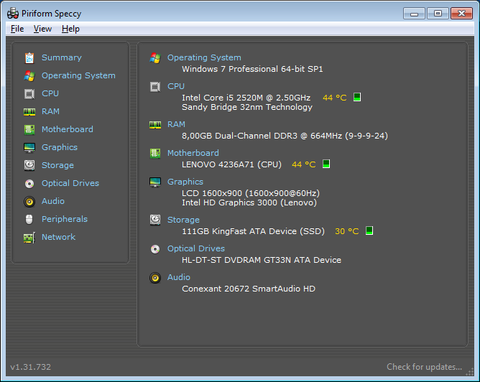Open the File menu
This screenshot has width=480, height=382.
point(17,29)
